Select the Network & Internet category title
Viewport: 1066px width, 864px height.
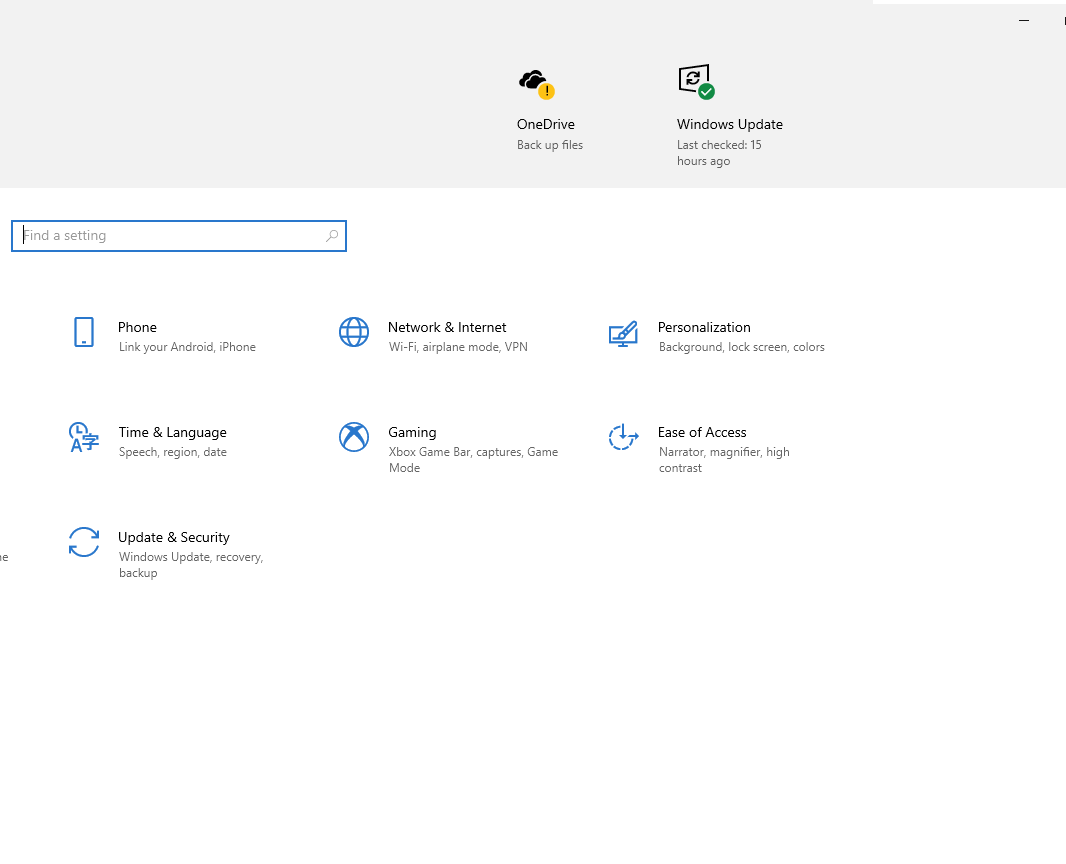447,327
